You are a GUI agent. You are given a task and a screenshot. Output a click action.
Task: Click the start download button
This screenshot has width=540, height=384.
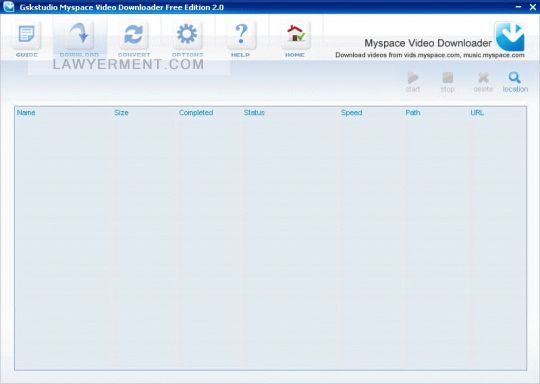click(x=413, y=82)
